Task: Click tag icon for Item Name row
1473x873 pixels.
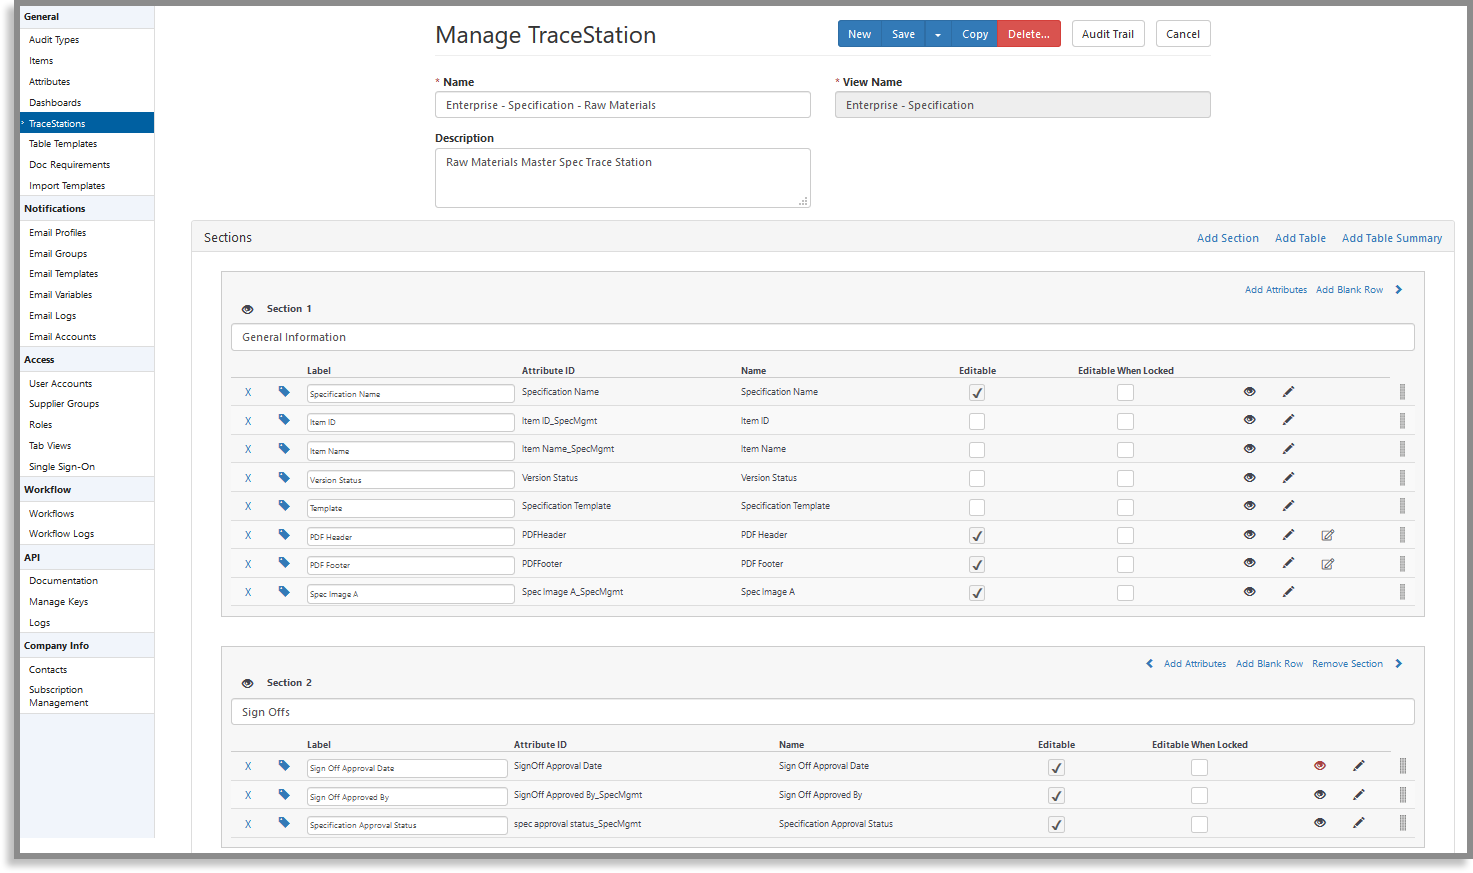Action: 284,449
